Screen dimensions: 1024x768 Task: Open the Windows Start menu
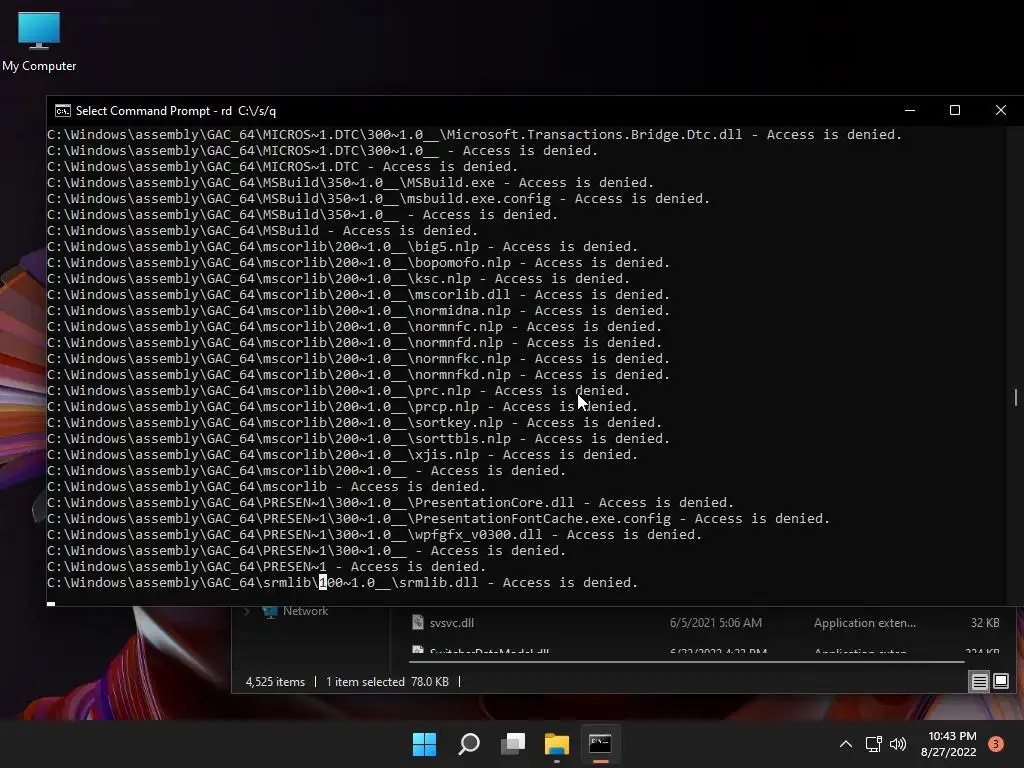[424, 744]
